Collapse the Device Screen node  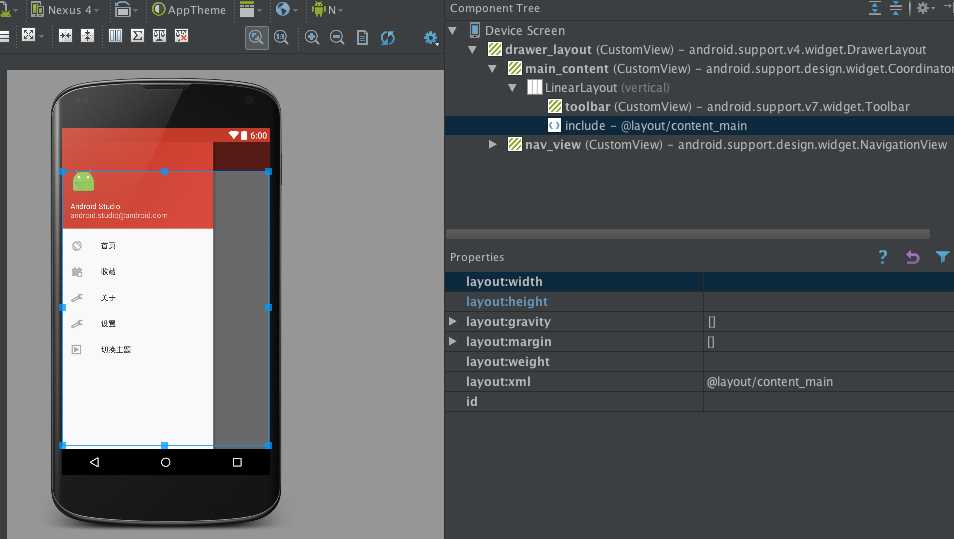(x=452, y=30)
